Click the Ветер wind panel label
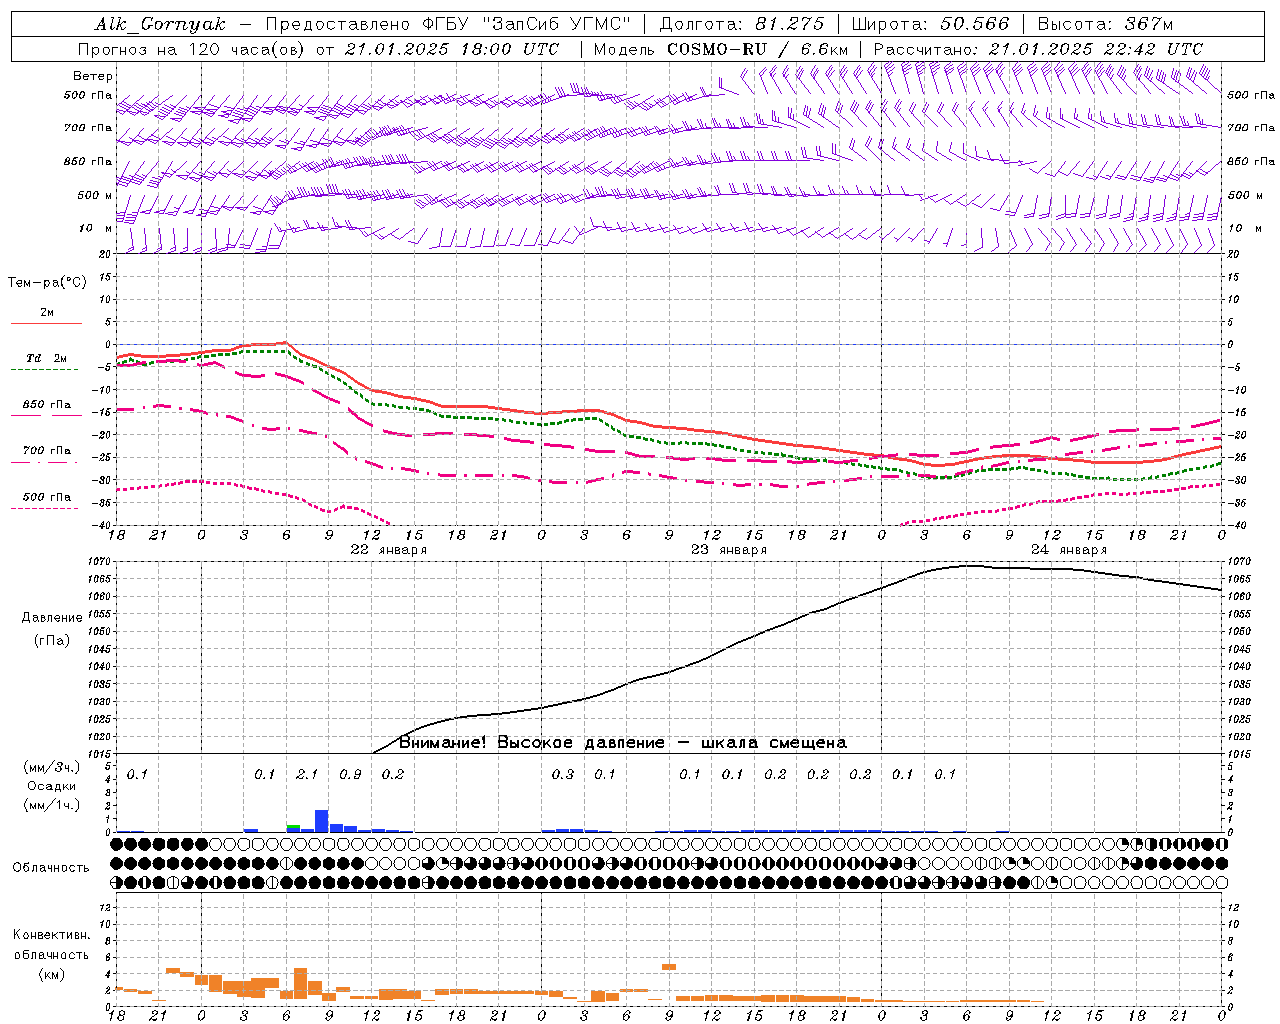The height and width of the screenshot is (1024, 1280). click(x=93, y=76)
